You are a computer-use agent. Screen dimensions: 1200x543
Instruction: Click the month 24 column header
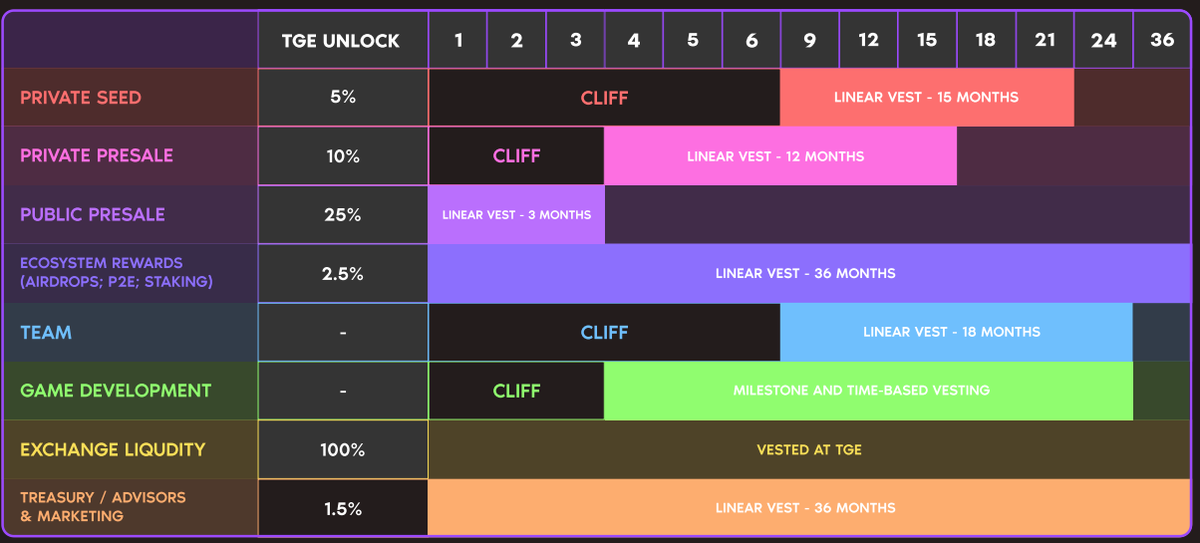1104,41
